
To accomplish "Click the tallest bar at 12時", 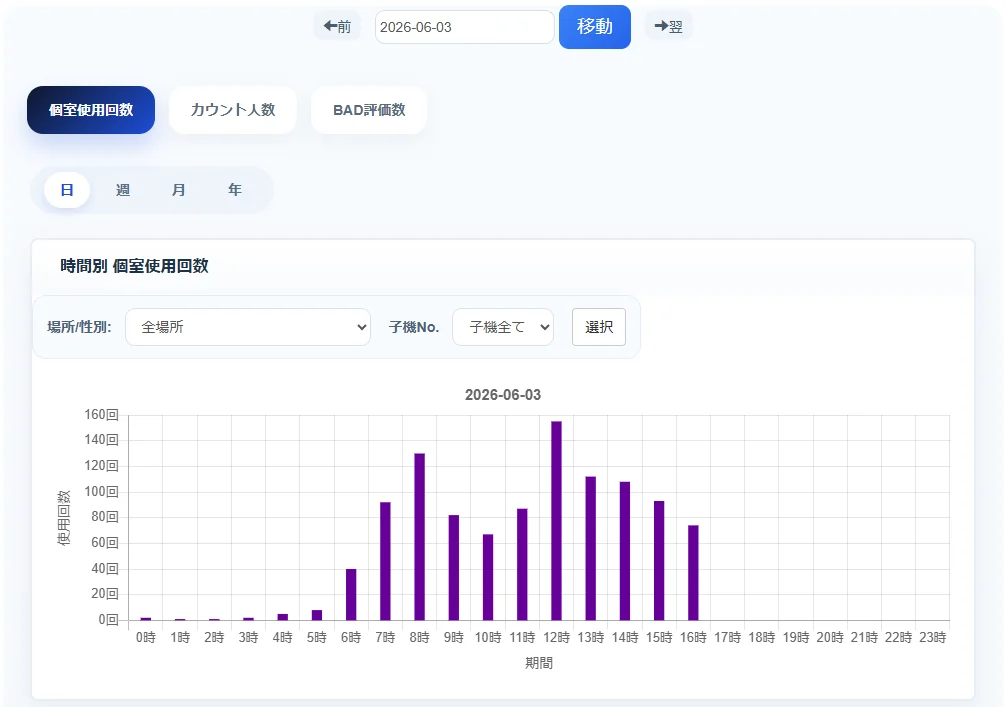I will [x=556, y=521].
